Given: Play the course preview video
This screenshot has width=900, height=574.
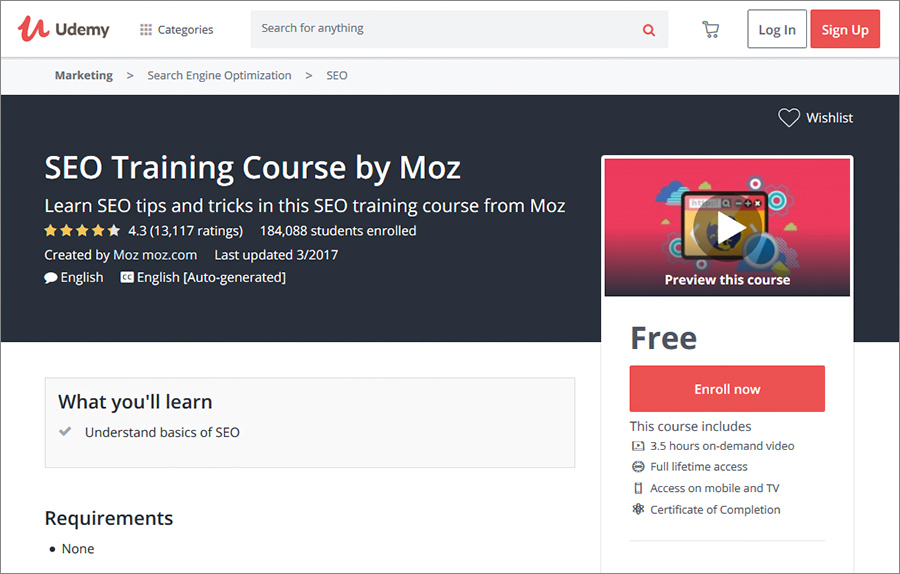Looking at the screenshot, I should [x=727, y=228].
